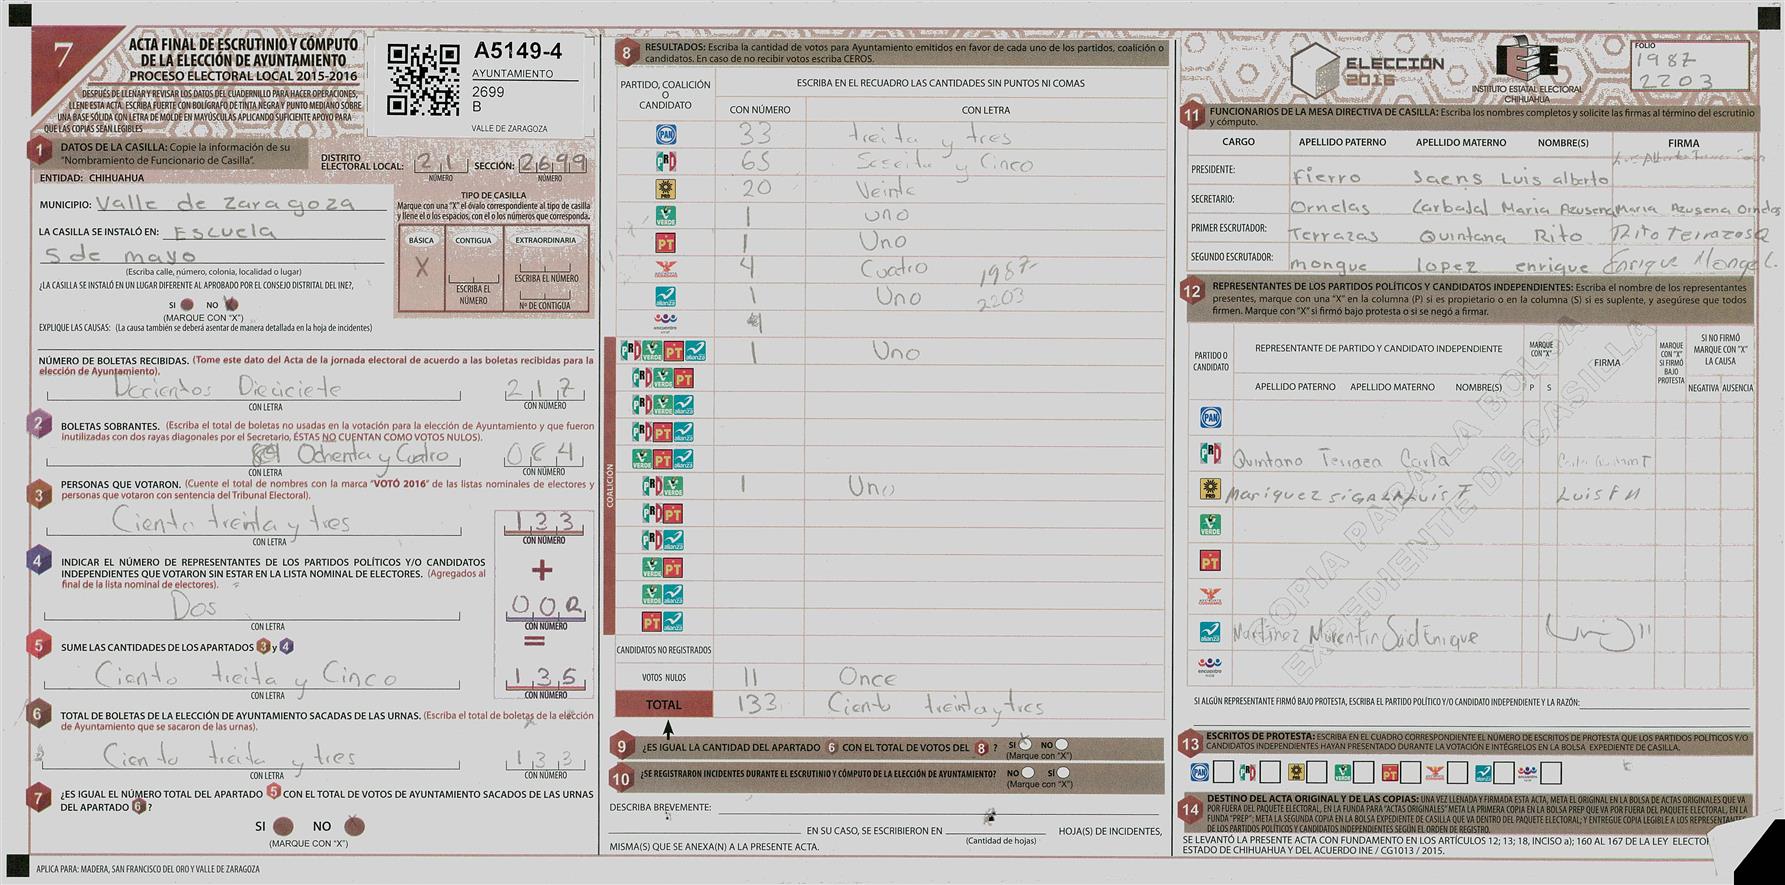The height and width of the screenshot is (885, 1785).
Task: Click the Nueva Alianza logo in representatives table
Action: (x=1210, y=632)
